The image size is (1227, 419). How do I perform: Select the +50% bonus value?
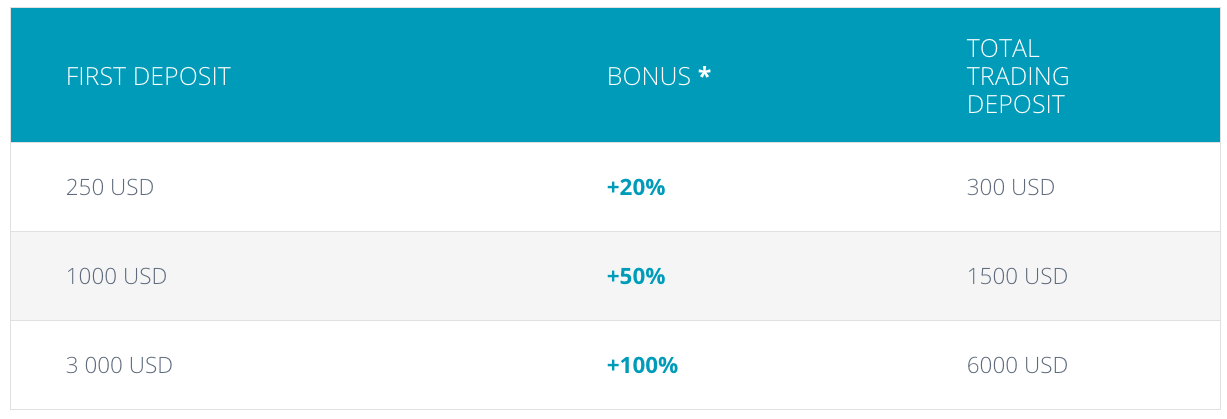click(636, 276)
